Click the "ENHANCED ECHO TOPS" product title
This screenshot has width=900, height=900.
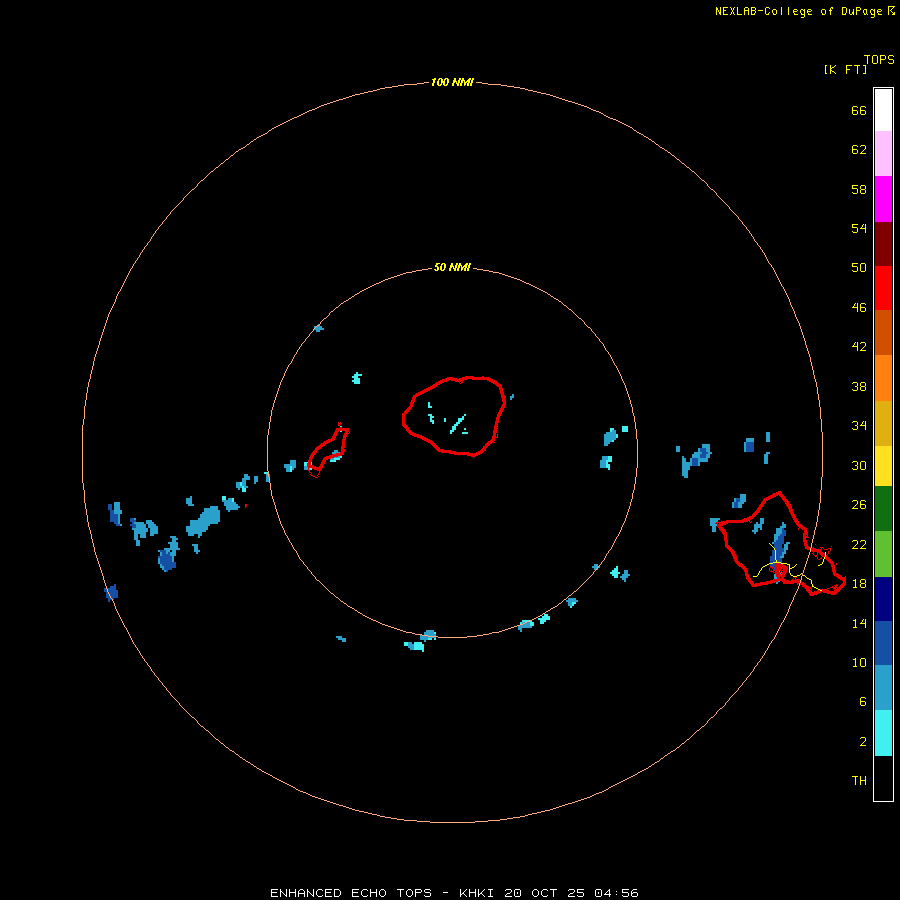tap(351, 893)
